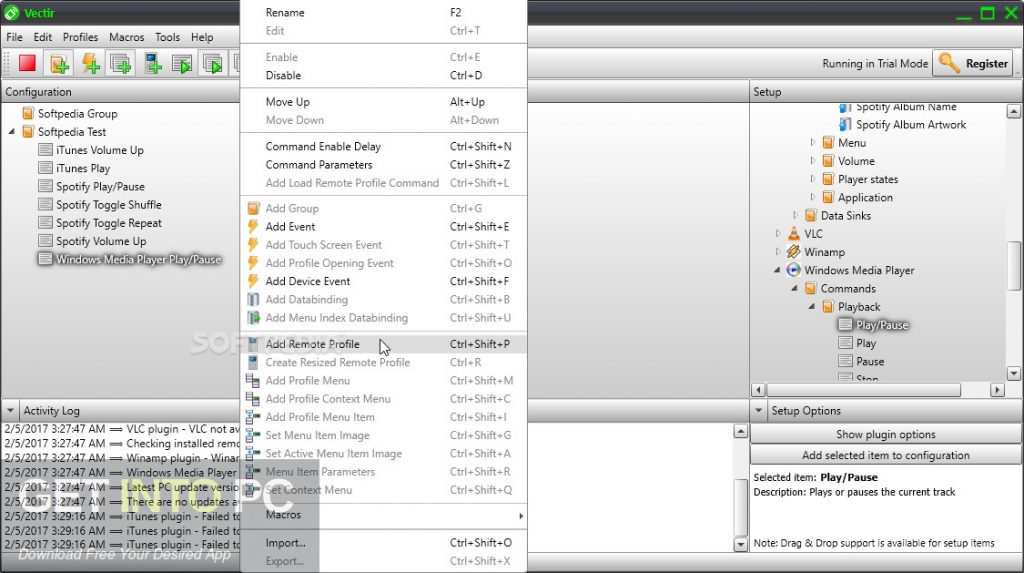
Task: Click the Spotify Album Artwork item icon
Action: (845, 124)
